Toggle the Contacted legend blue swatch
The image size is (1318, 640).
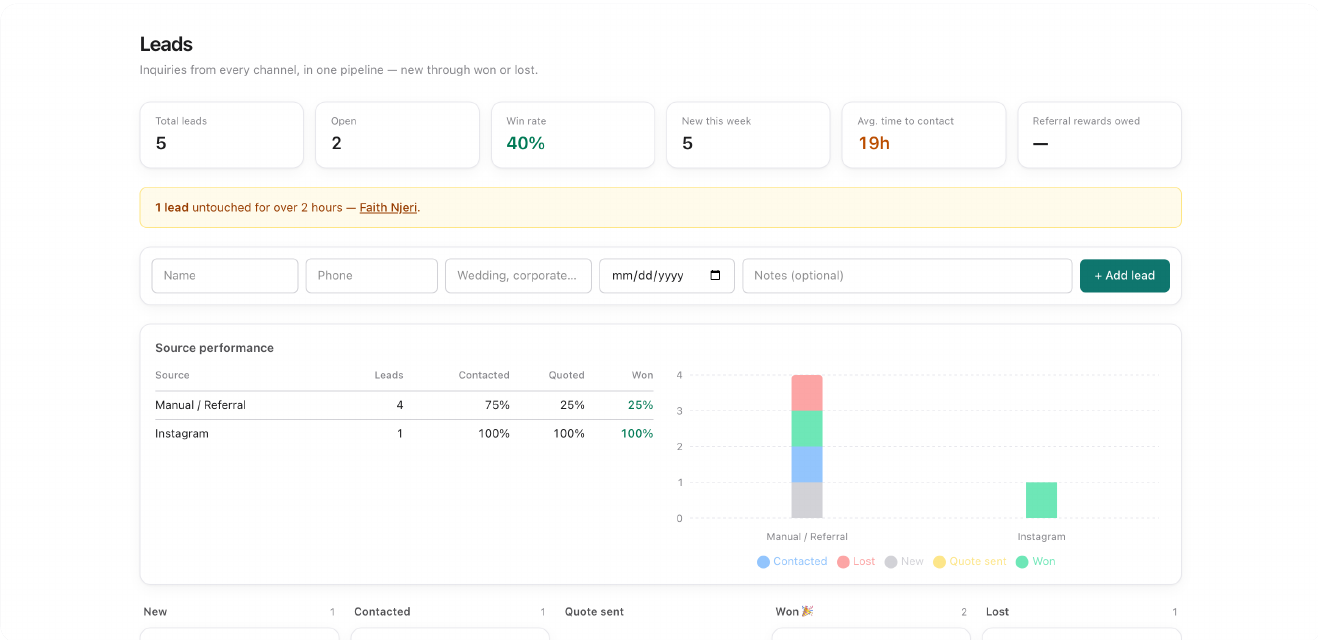[x=764, y=562]
